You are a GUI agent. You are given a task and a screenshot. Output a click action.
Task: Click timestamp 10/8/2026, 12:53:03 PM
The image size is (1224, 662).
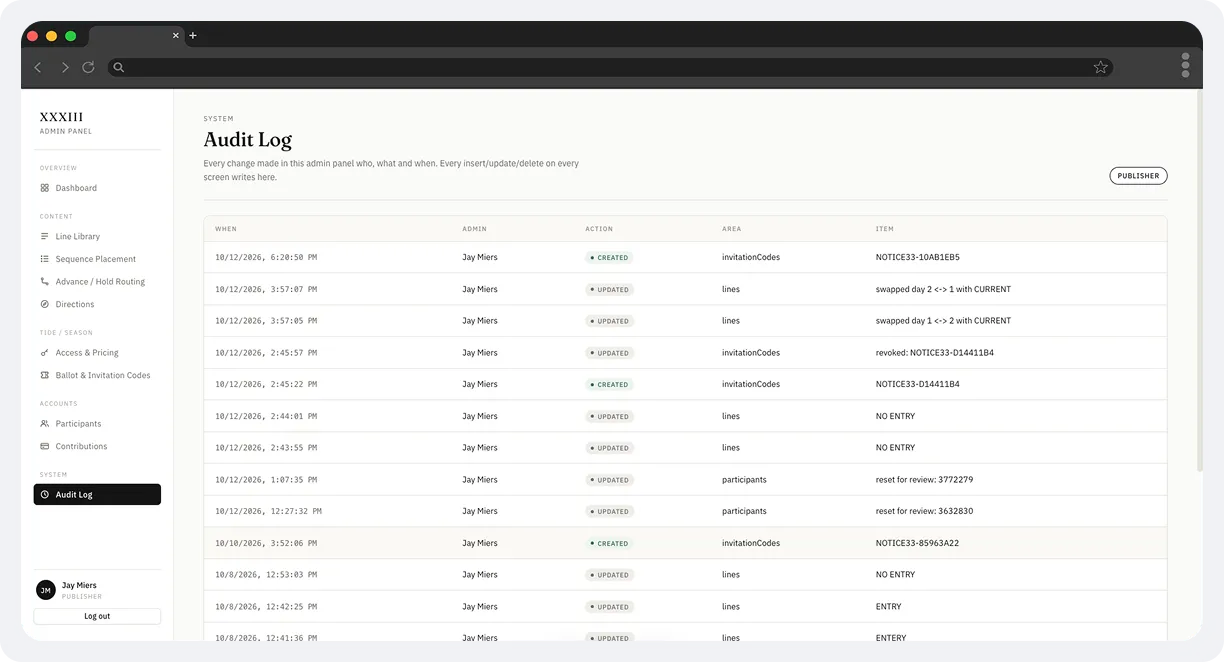click(266, 575)
